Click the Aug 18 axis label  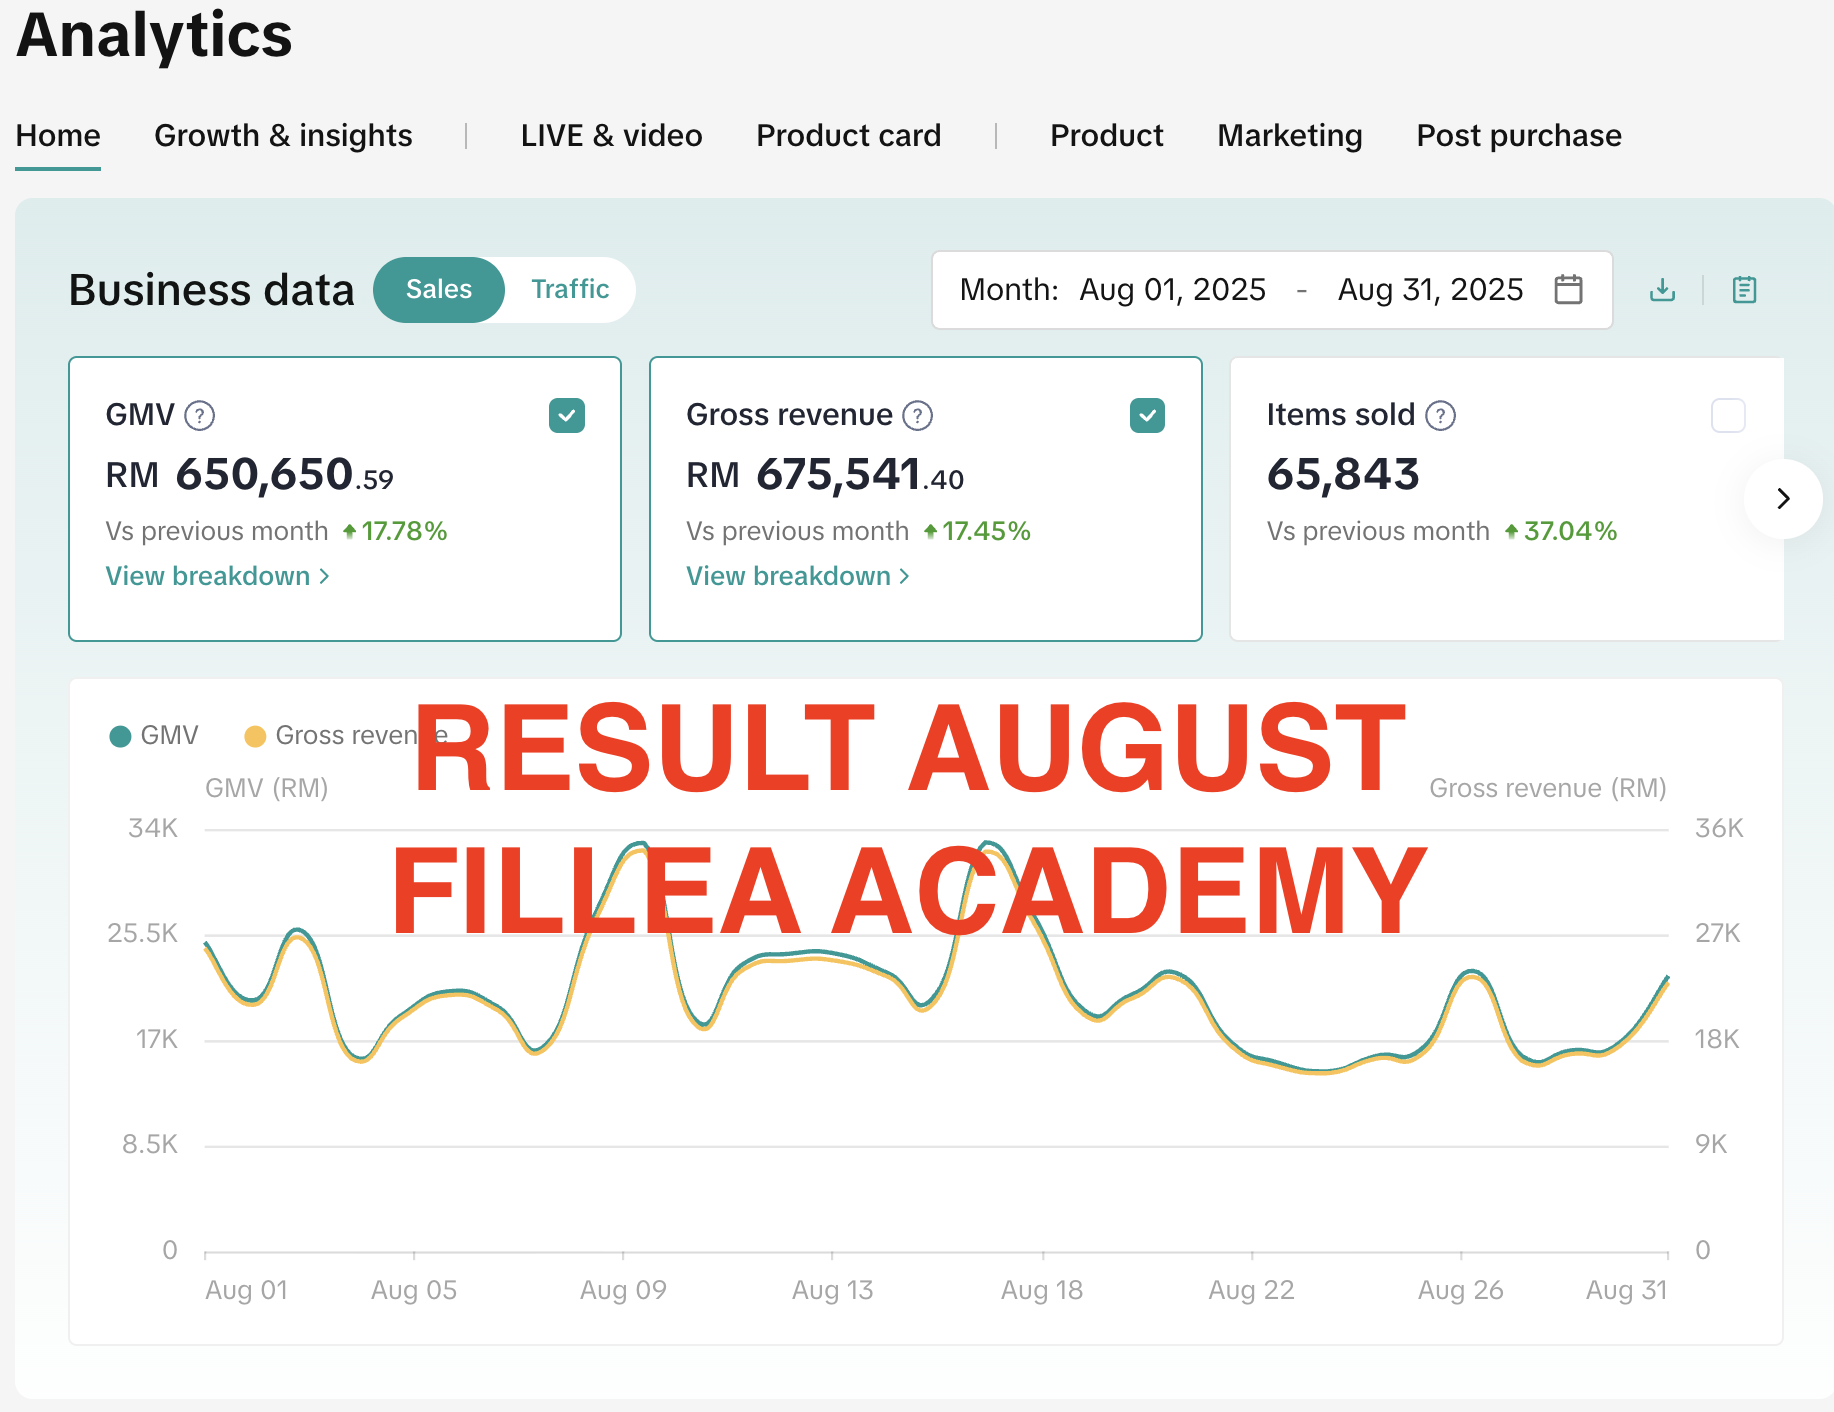tap(1042, 1290)
